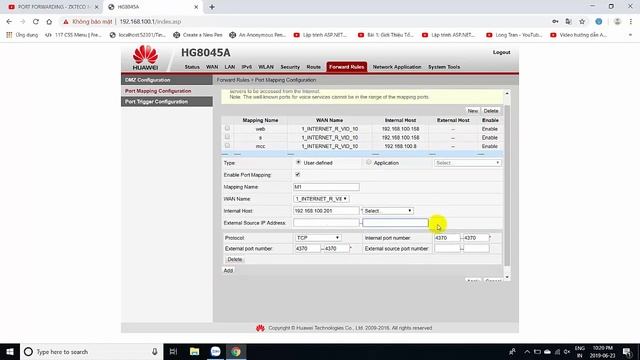Open the Application Select dropdown
Viewport: 640px width, 360px height.
click(x=467, y=163)
